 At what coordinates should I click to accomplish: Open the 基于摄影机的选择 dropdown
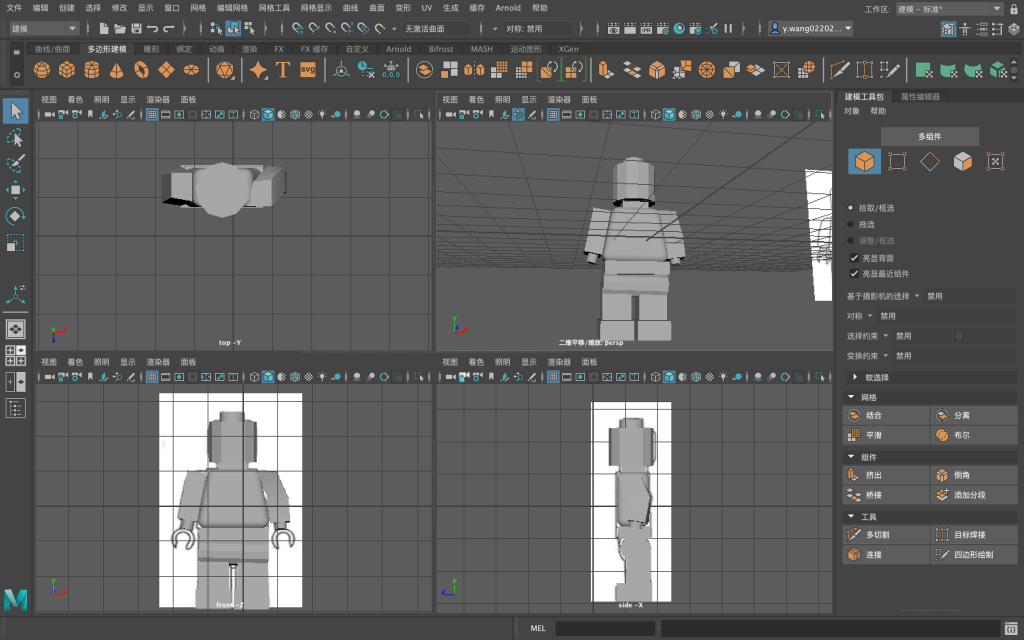tap(916, 296)
